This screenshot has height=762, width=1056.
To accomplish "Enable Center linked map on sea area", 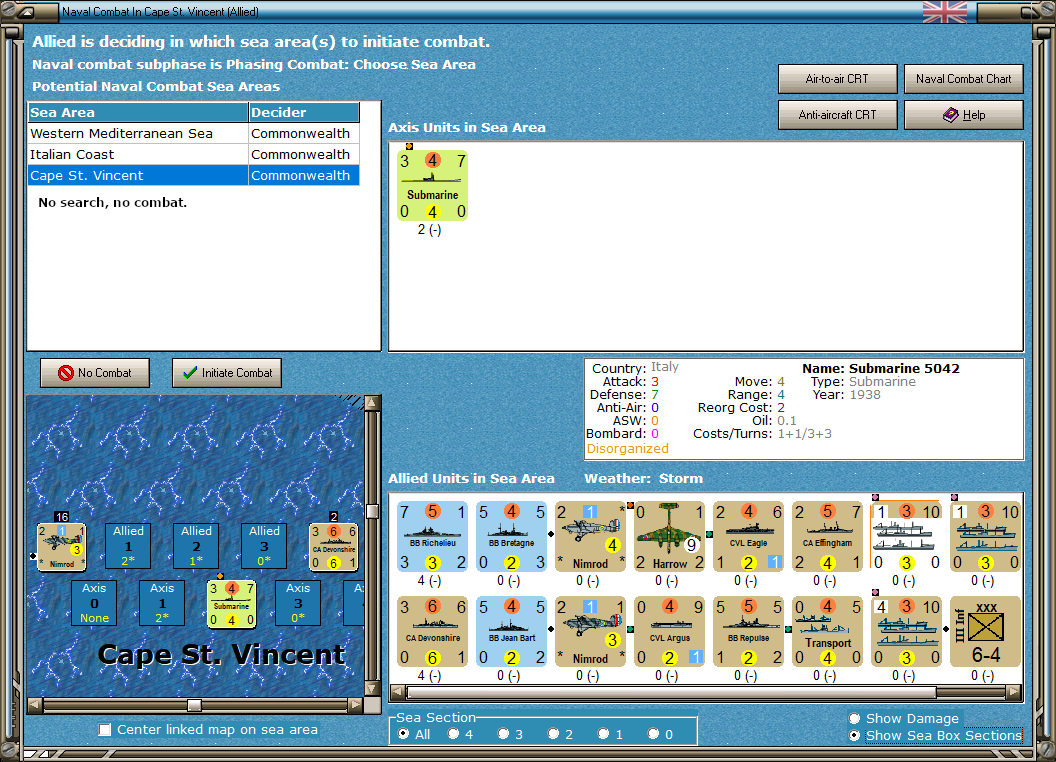I will [104, 730].
